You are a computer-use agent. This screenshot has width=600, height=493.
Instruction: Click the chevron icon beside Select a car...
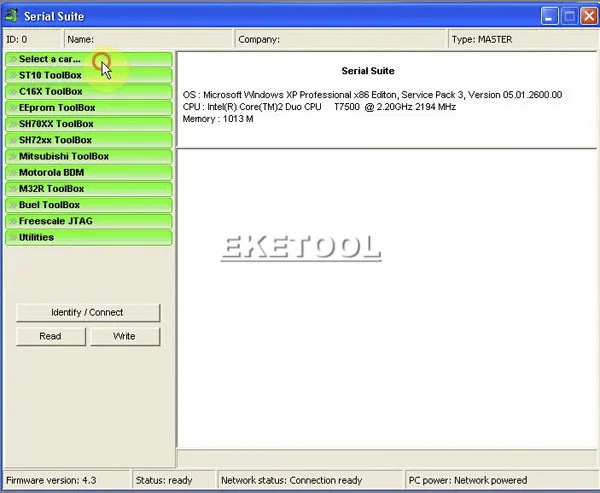click(13, 59)
